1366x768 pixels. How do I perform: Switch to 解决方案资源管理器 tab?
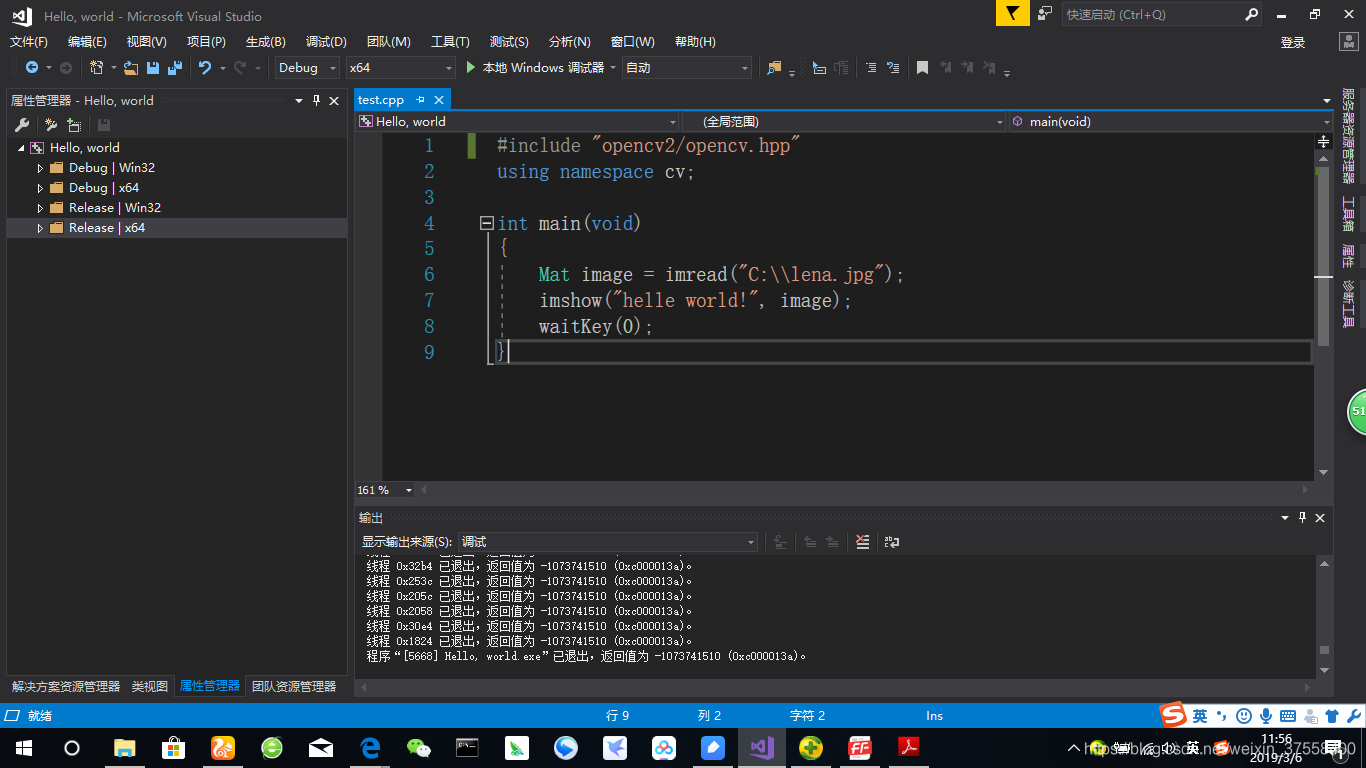[66, 687]
